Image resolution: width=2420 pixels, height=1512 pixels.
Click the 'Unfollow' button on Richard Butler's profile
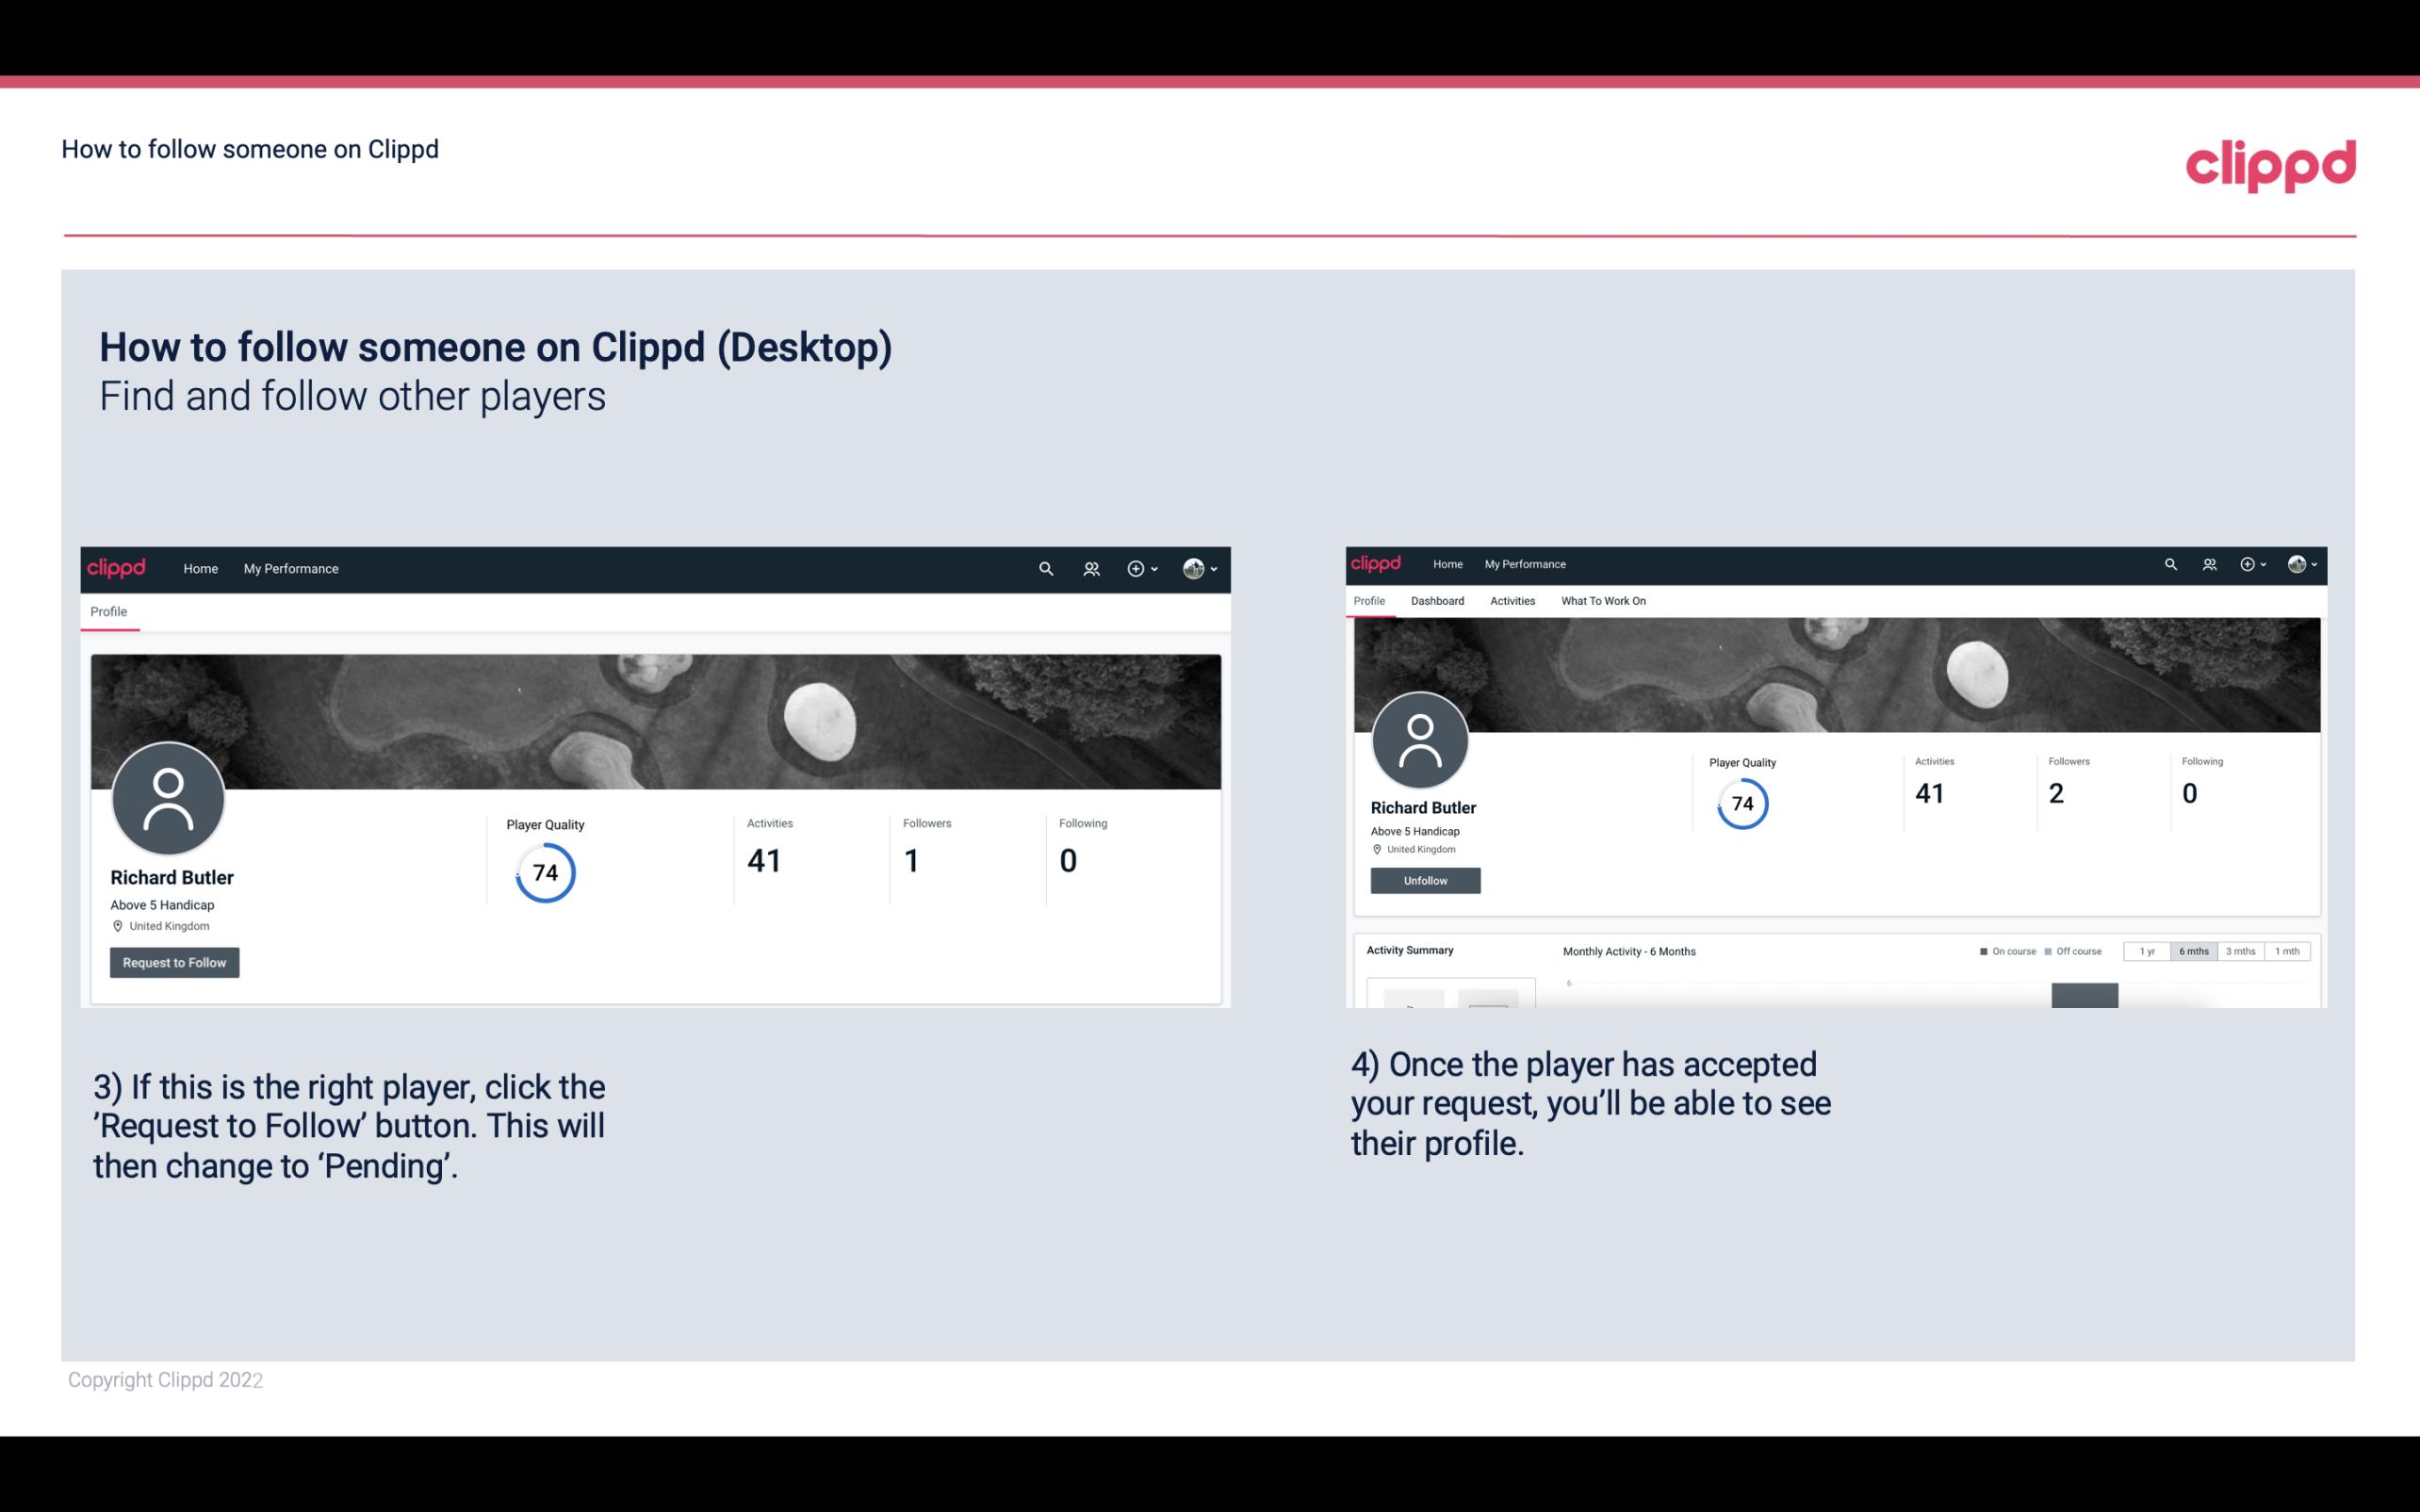pos(1425,880)
